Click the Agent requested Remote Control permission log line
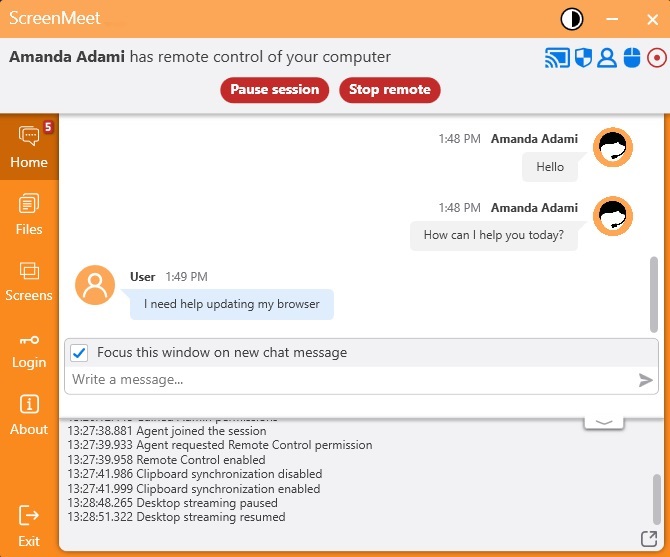Image resolution: width=670 pixels, height=557 pixels. click(220, 445)
